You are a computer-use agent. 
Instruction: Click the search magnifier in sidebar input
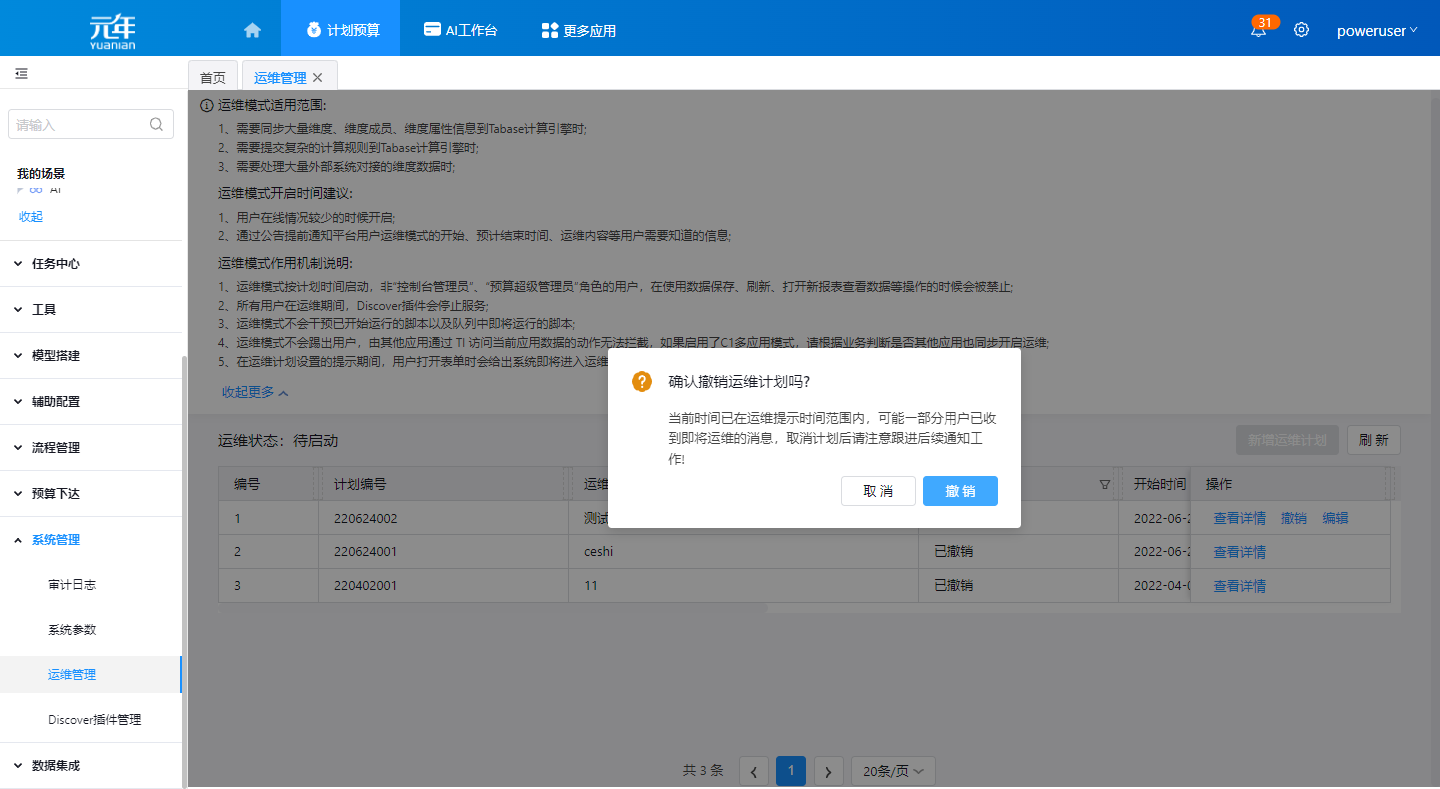[x=156, y=125]
